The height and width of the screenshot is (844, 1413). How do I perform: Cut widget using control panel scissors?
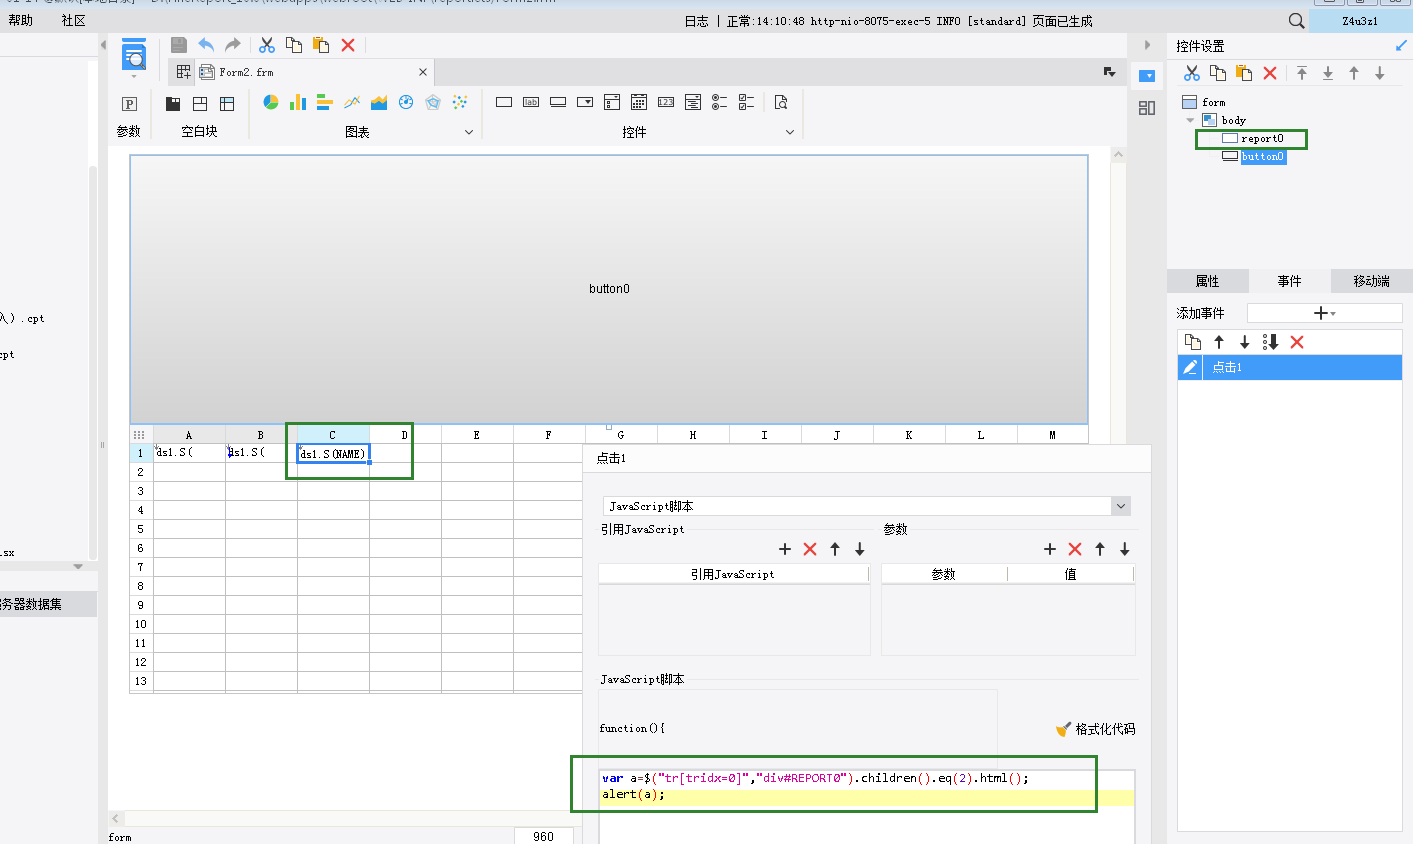pos(1192,73)
